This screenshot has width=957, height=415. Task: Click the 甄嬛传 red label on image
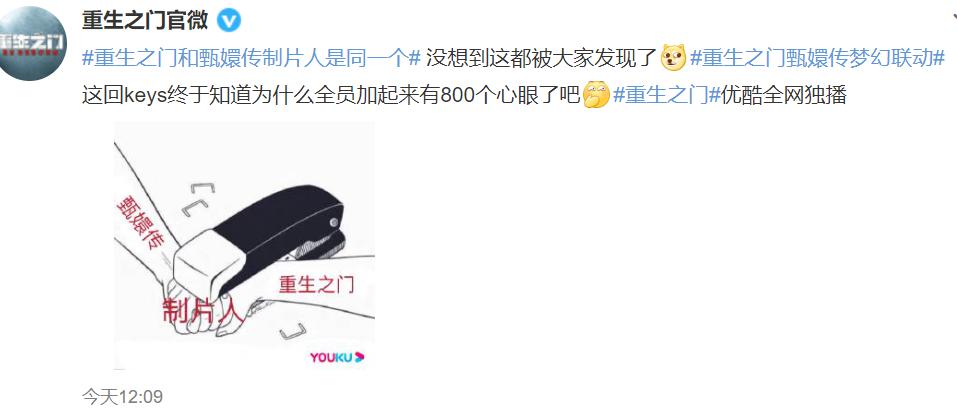139,224
